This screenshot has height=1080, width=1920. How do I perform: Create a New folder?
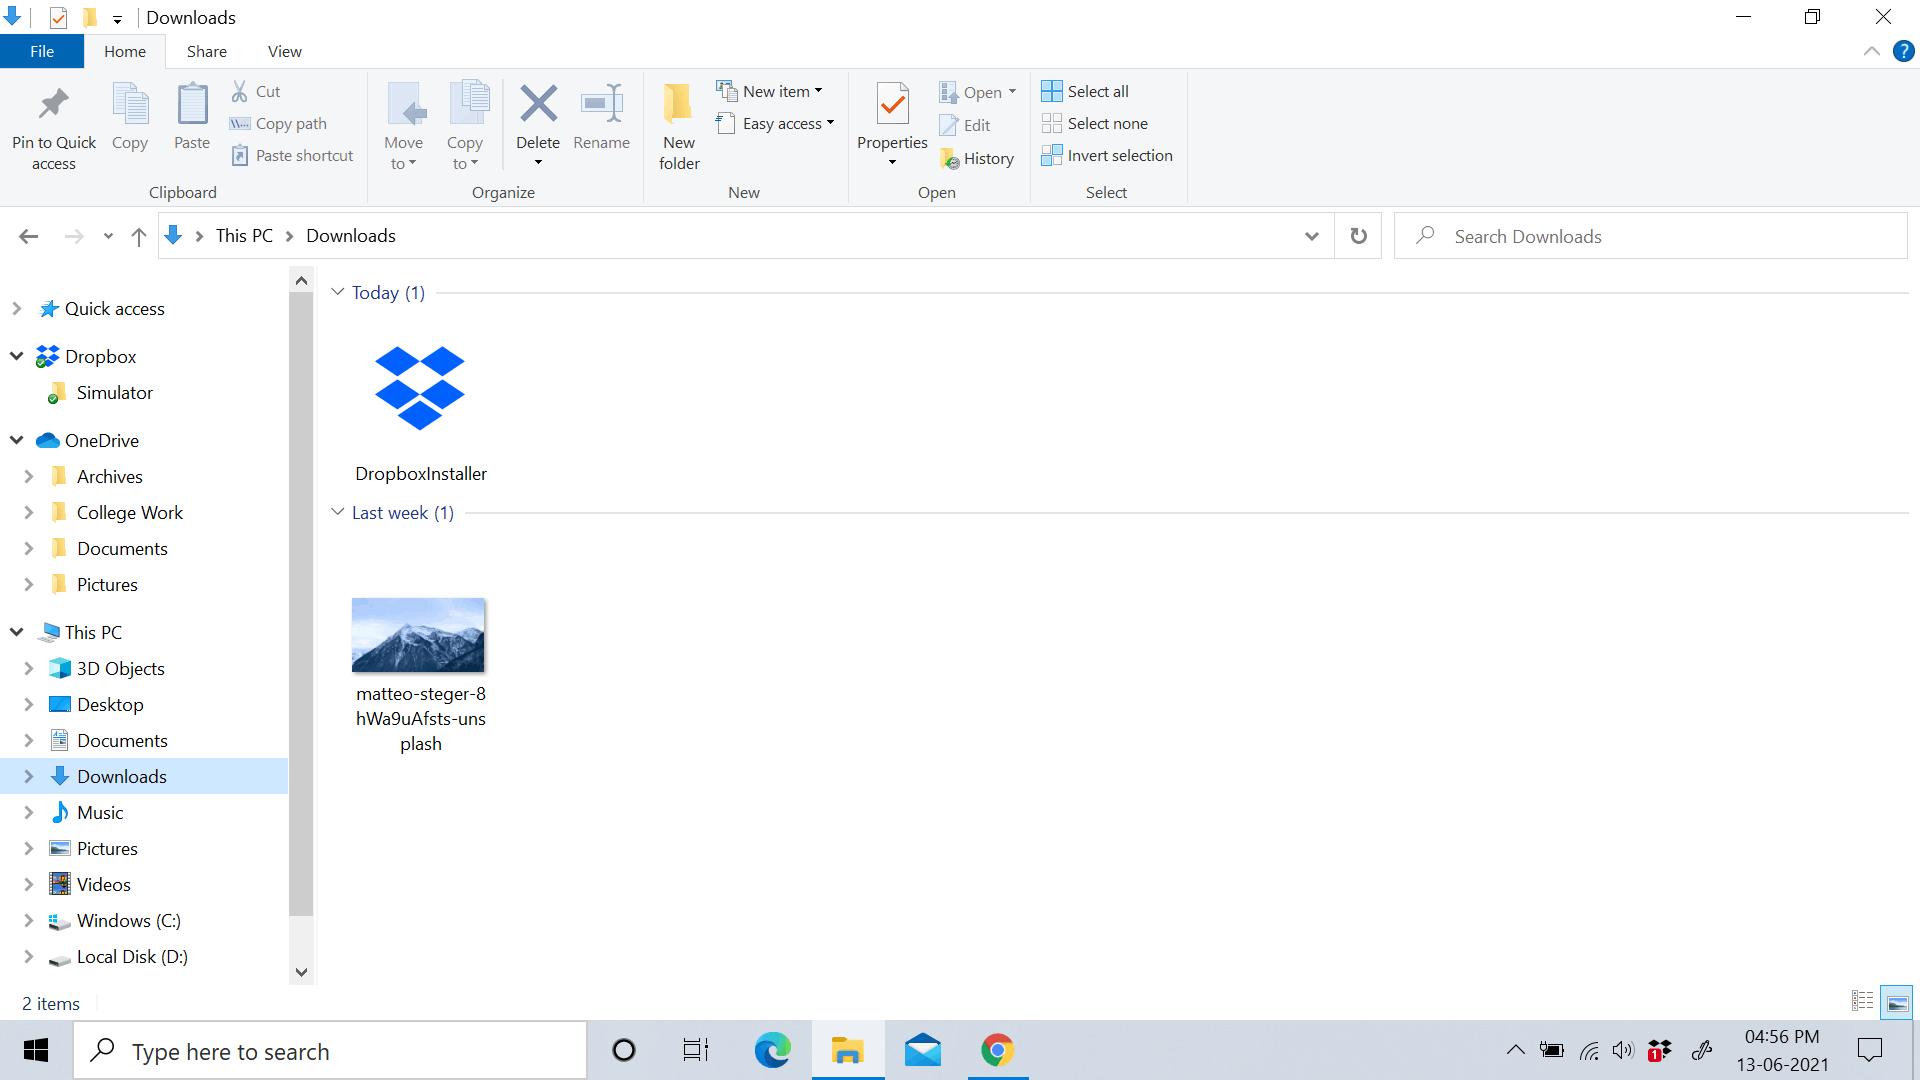[x=679, y=127]
